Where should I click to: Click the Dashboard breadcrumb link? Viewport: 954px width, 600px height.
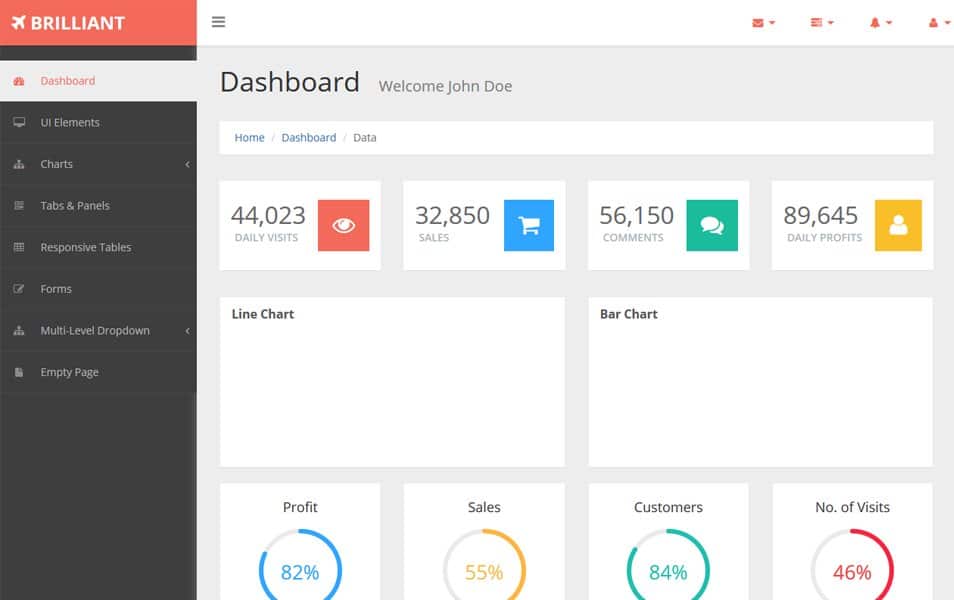click(309, 137)
